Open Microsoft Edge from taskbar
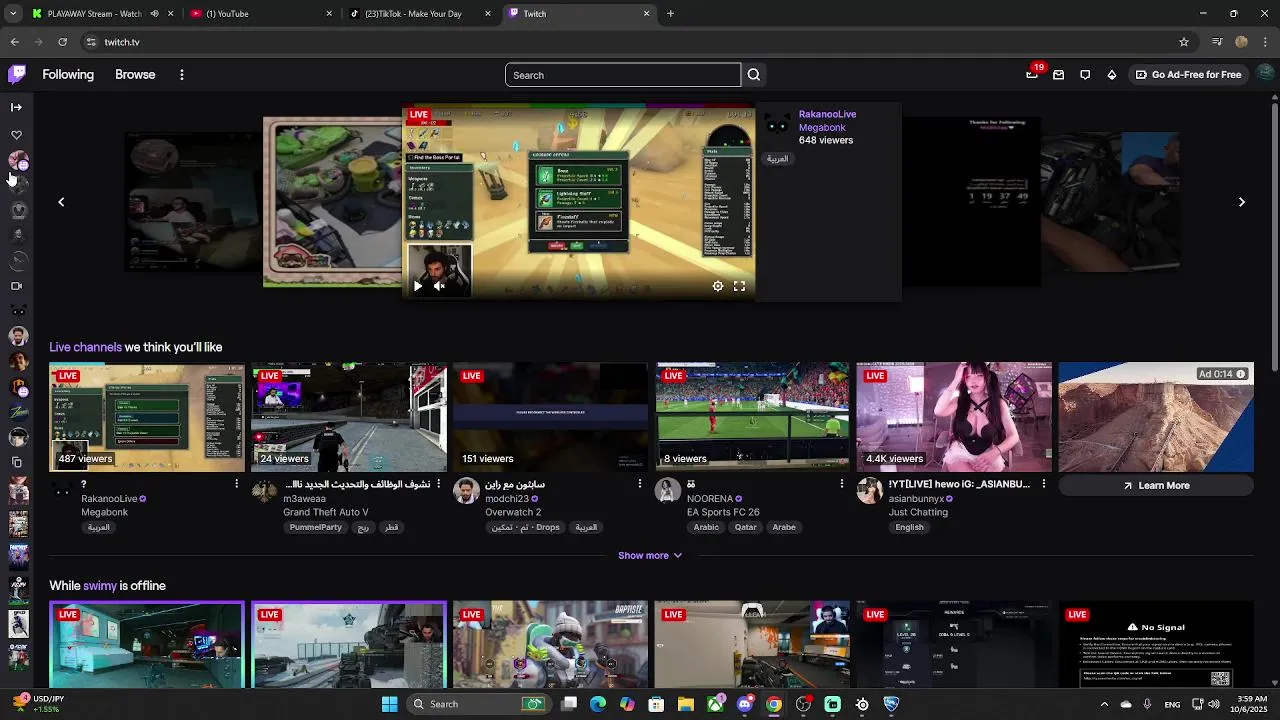 click(x=598, y=704)
